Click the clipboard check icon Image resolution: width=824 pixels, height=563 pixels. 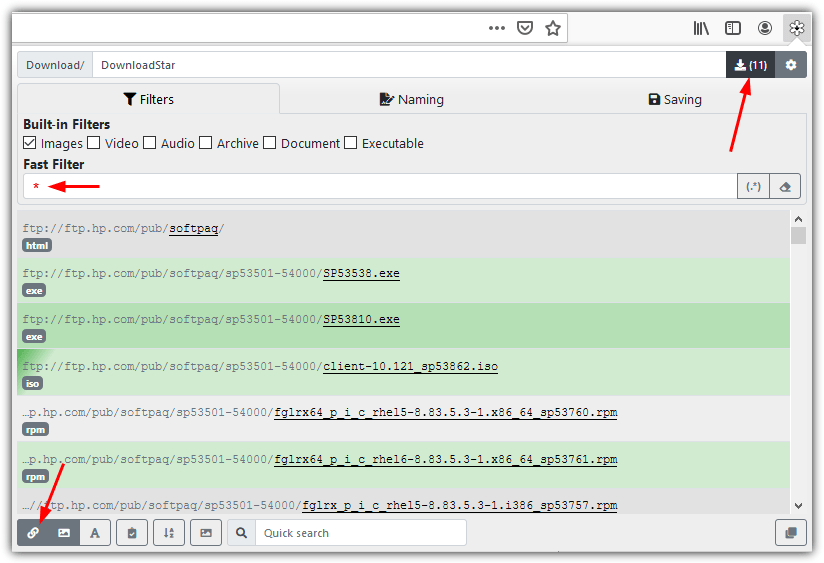pos(132,533)
